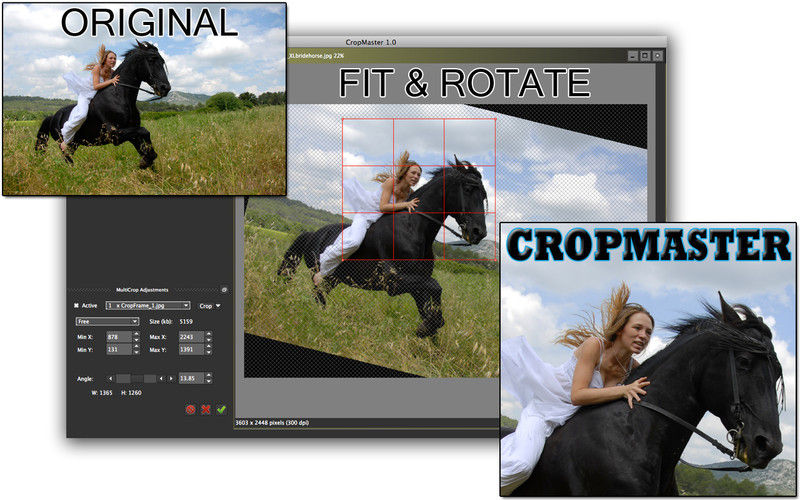Click the Min X value field
800x500 pixels.
[x=119, y=337]
